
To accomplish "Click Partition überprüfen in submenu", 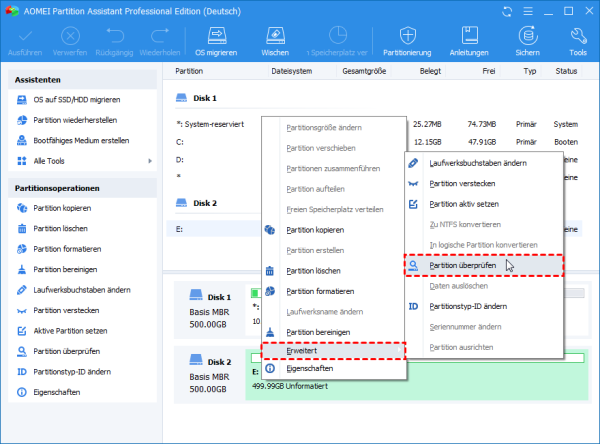I will pyautogui.click(x=484, y=265).
